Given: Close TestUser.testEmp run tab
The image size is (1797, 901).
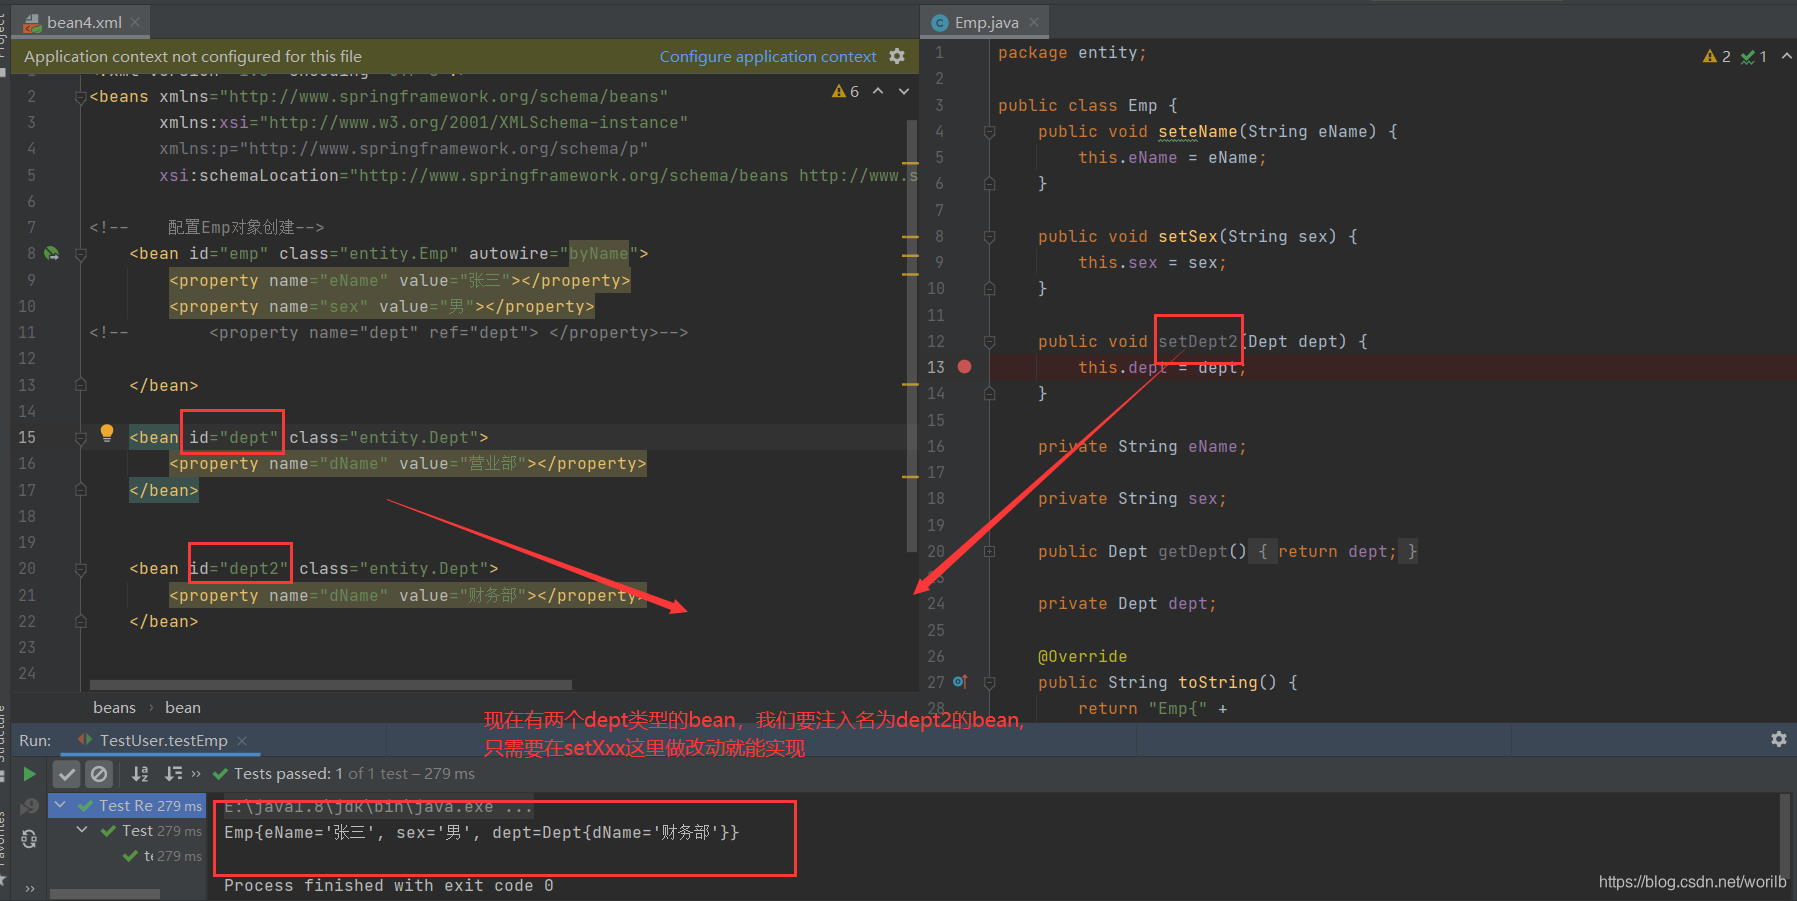Looking at the screenshot, I should 242,741.
